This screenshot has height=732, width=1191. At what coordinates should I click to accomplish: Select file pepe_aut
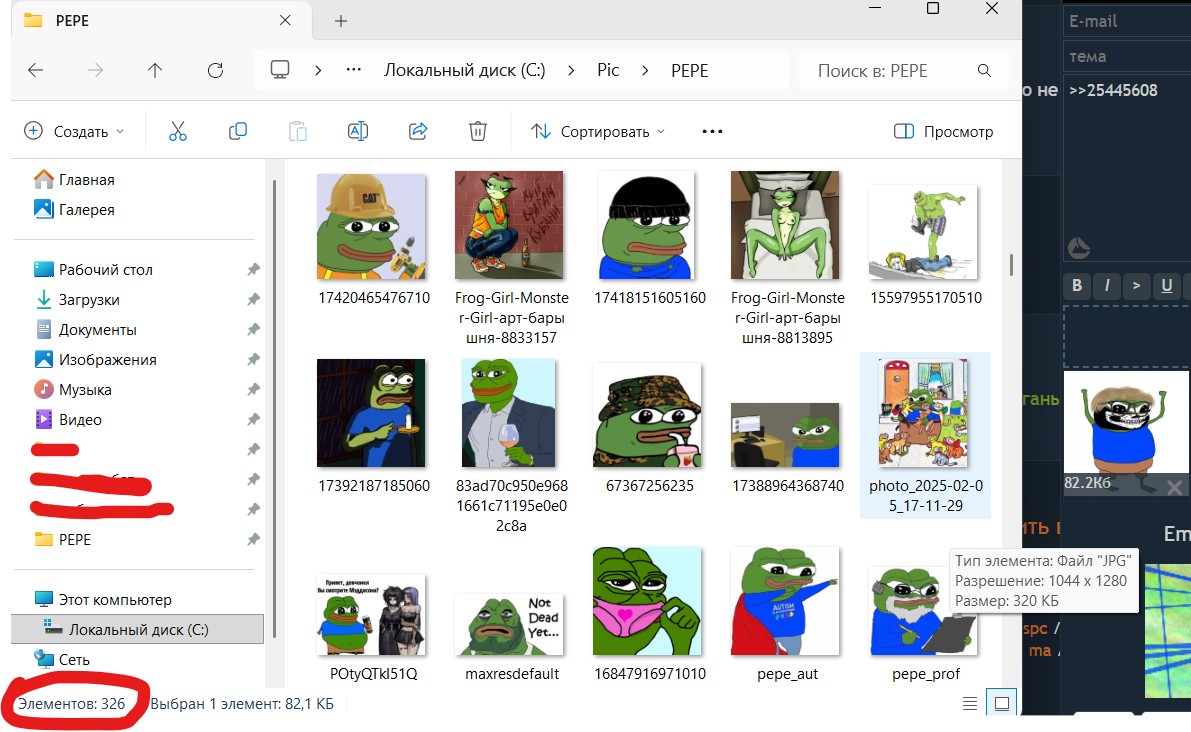pos(787,615)
